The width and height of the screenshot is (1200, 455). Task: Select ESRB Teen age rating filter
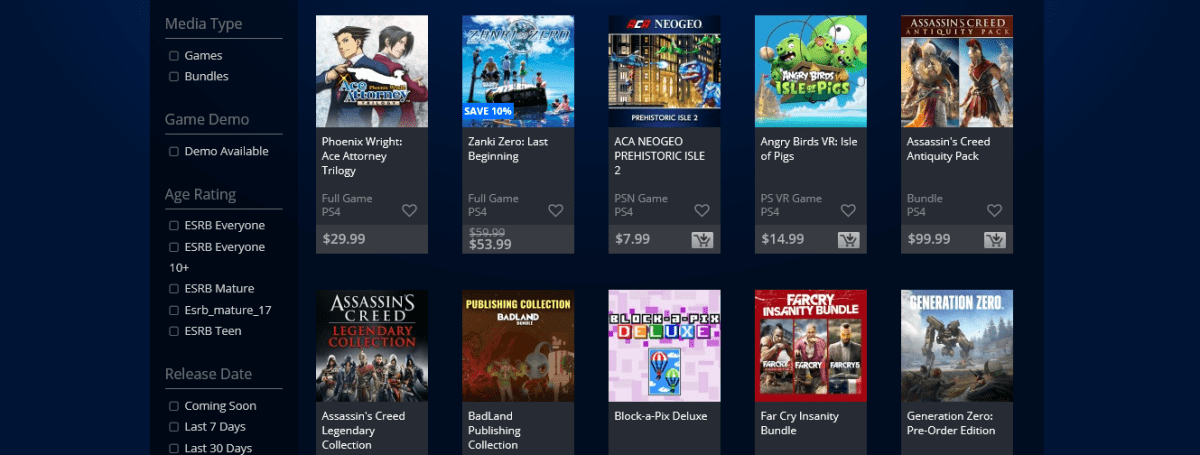[x=174, y=331]
